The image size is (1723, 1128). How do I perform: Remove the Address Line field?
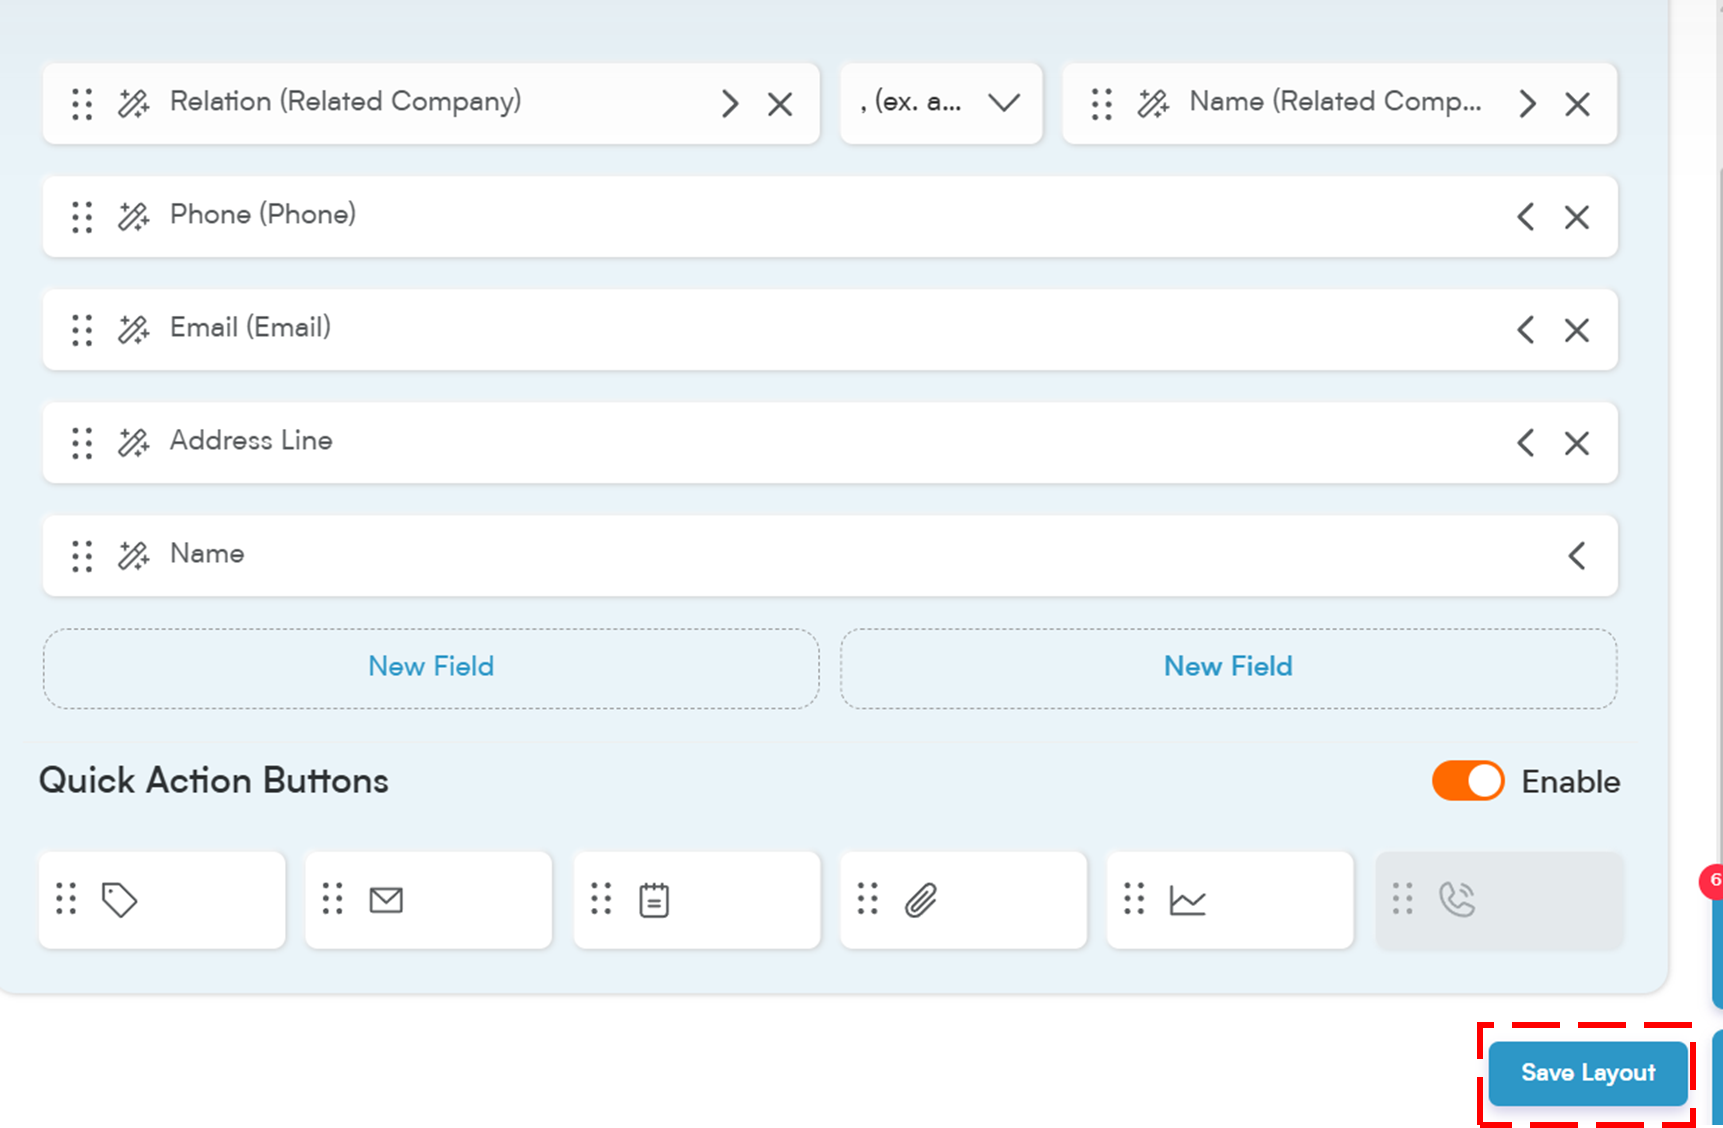(x=1577, y=443)
